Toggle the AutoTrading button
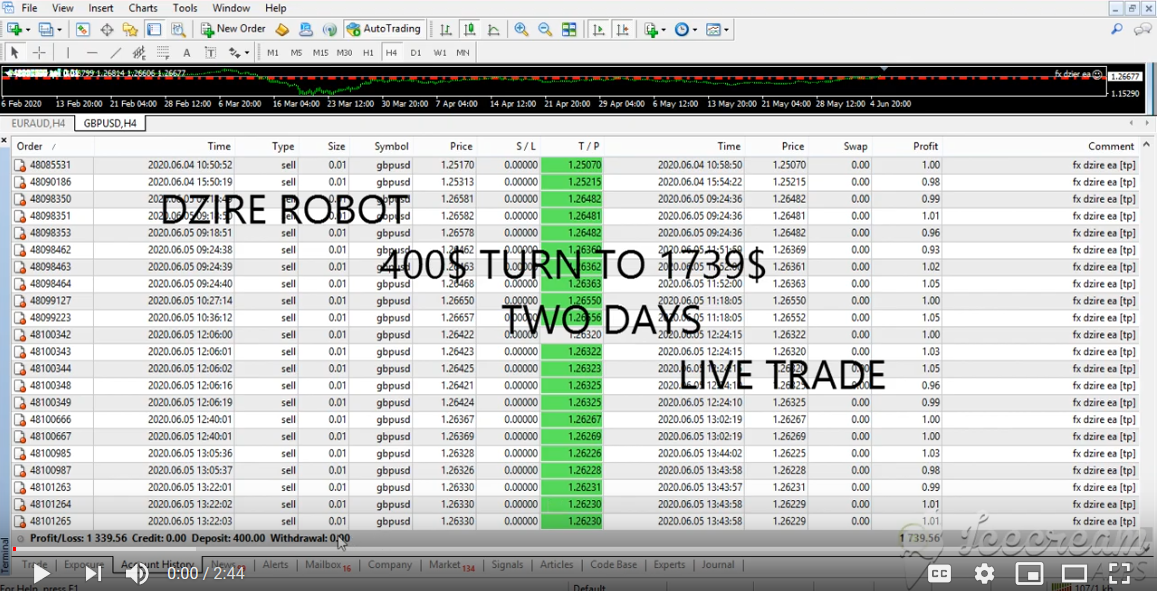Screen dimensions: 1157x591 coord(385,30)
